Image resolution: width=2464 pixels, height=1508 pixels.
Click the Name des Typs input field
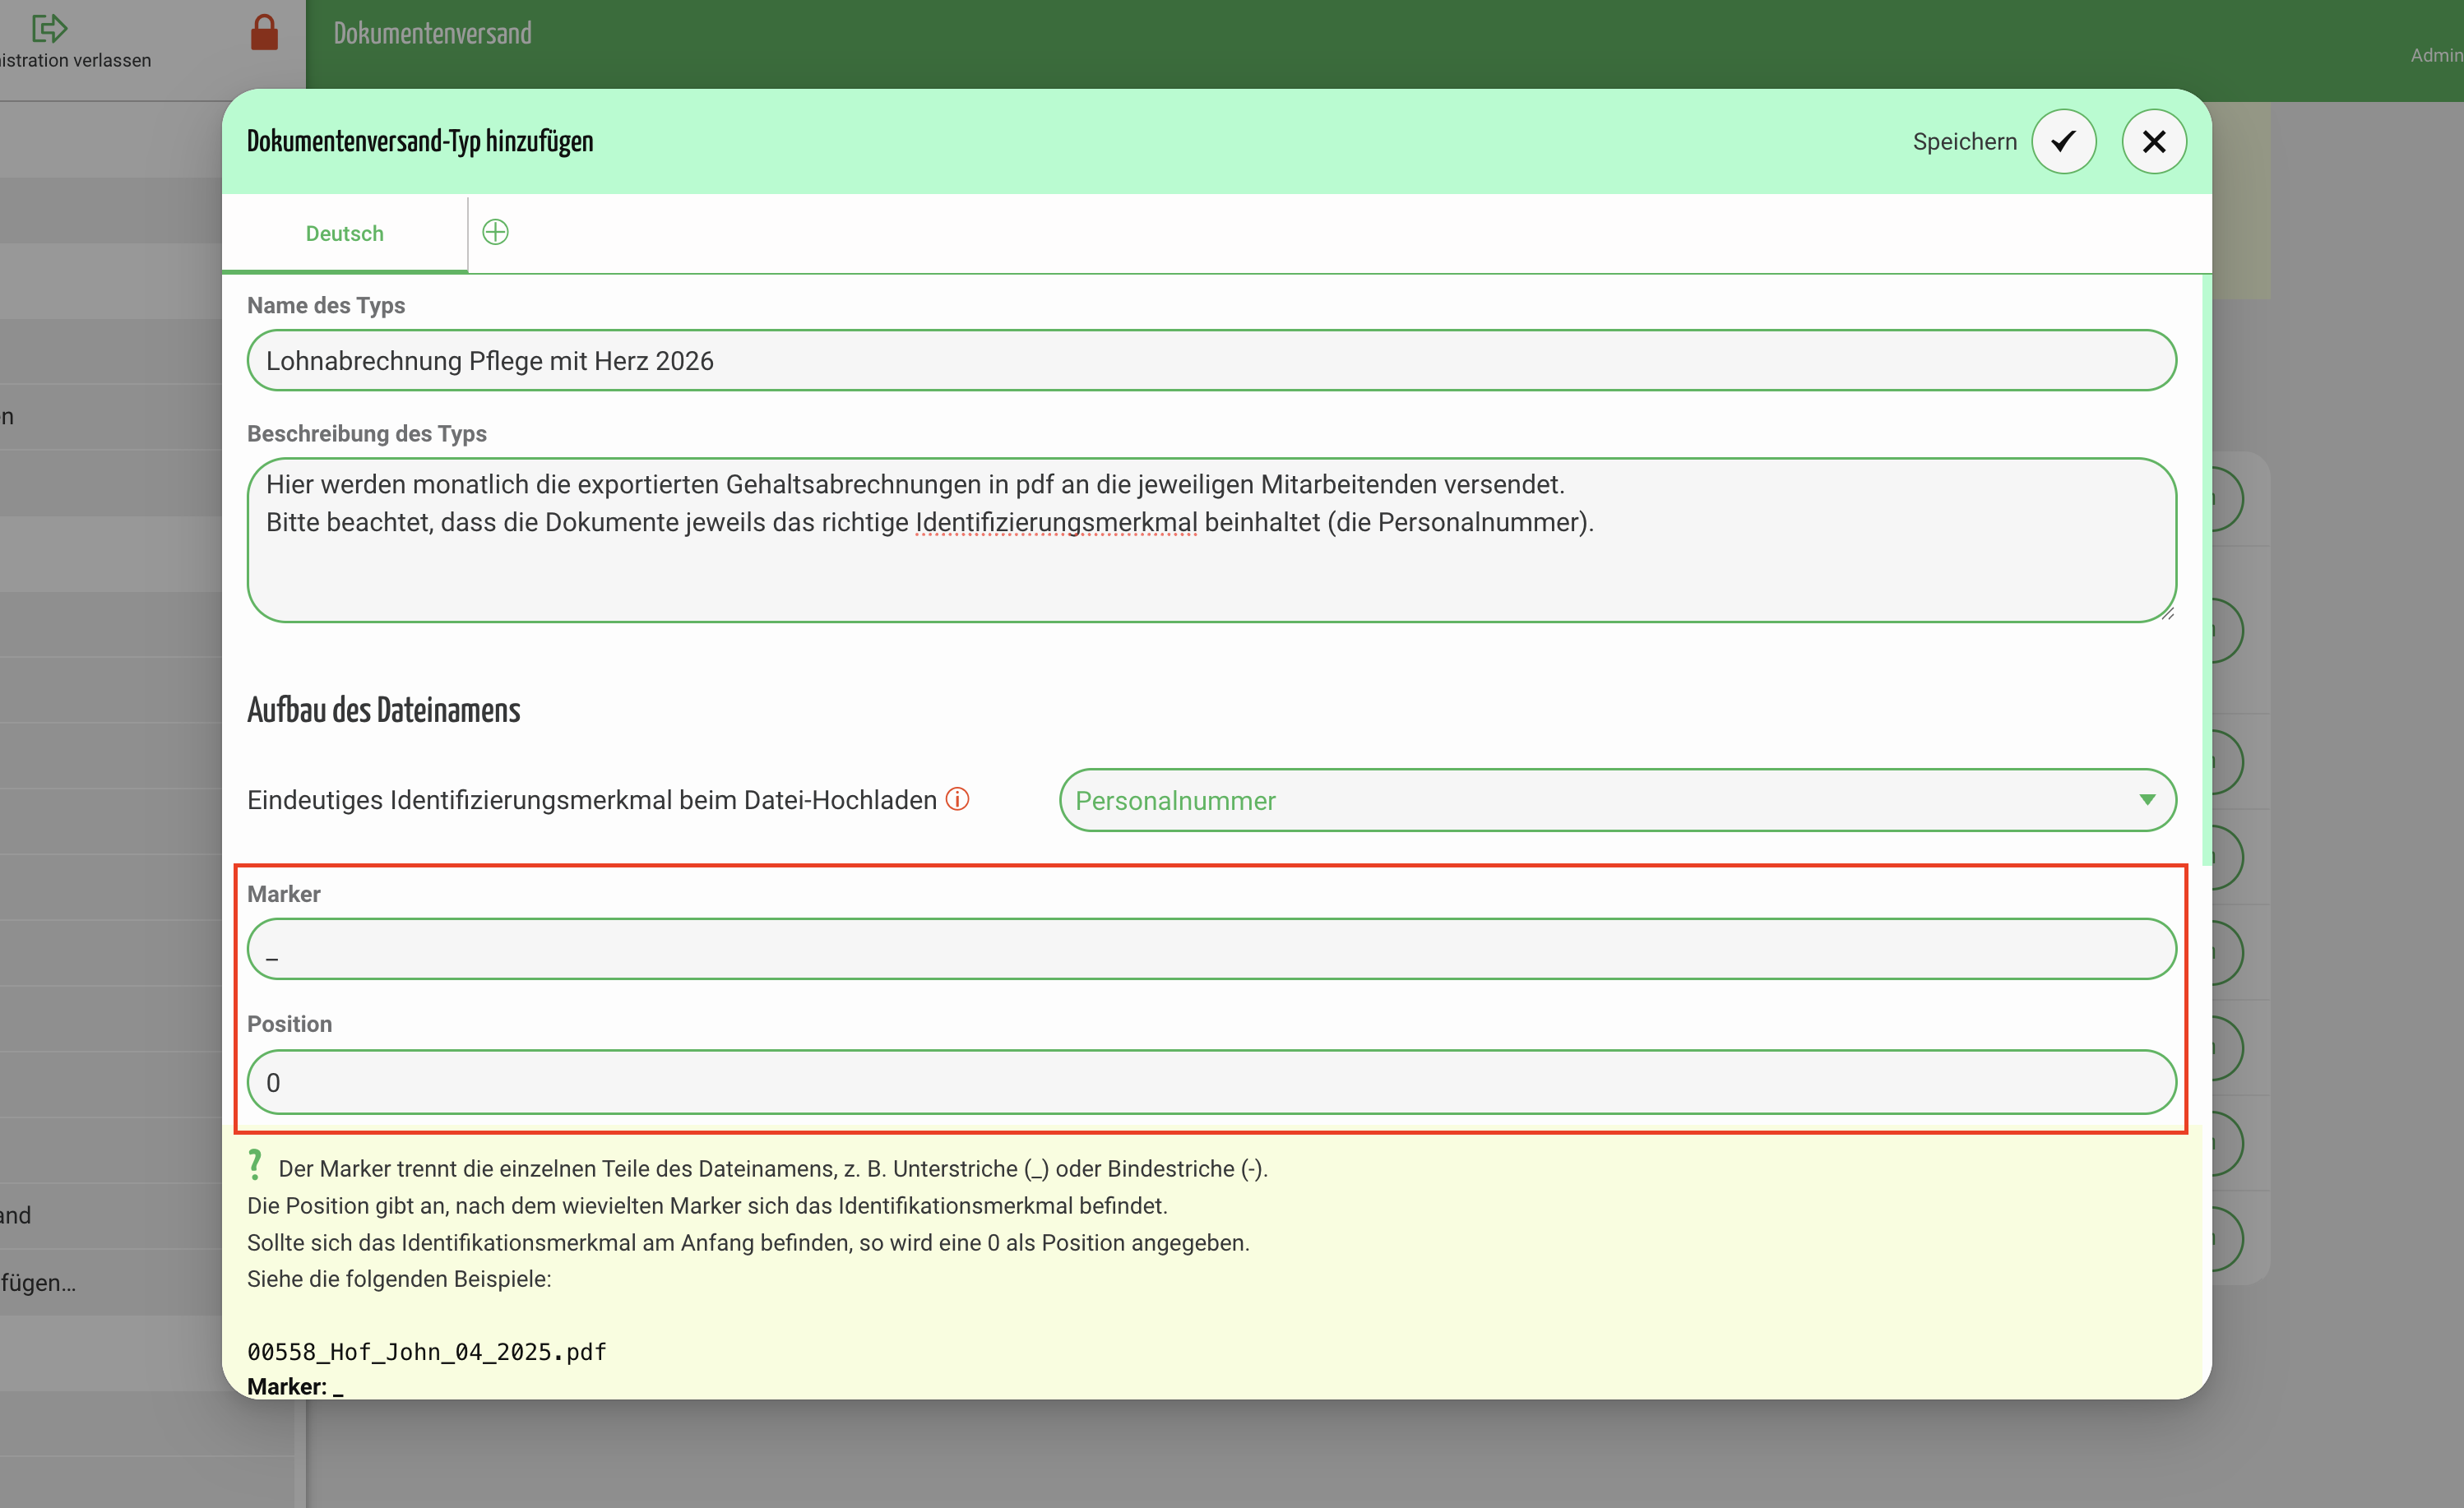point(1211,360)
